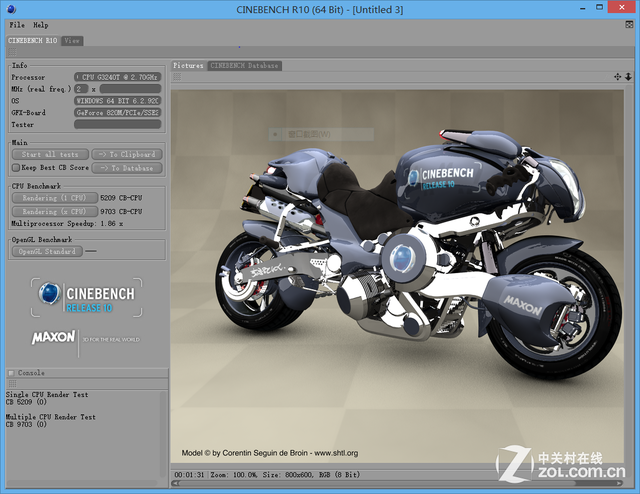Click the layout icon in menu bar corner

point(629,25)
